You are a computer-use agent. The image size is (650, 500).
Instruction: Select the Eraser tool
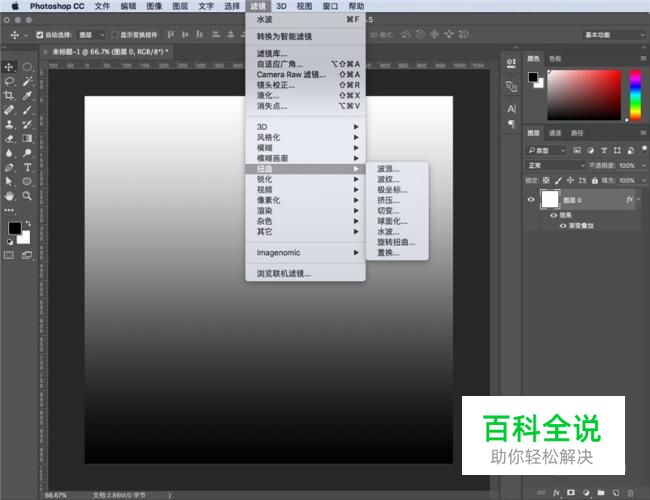pyautogui.click(x=9, y=138)
